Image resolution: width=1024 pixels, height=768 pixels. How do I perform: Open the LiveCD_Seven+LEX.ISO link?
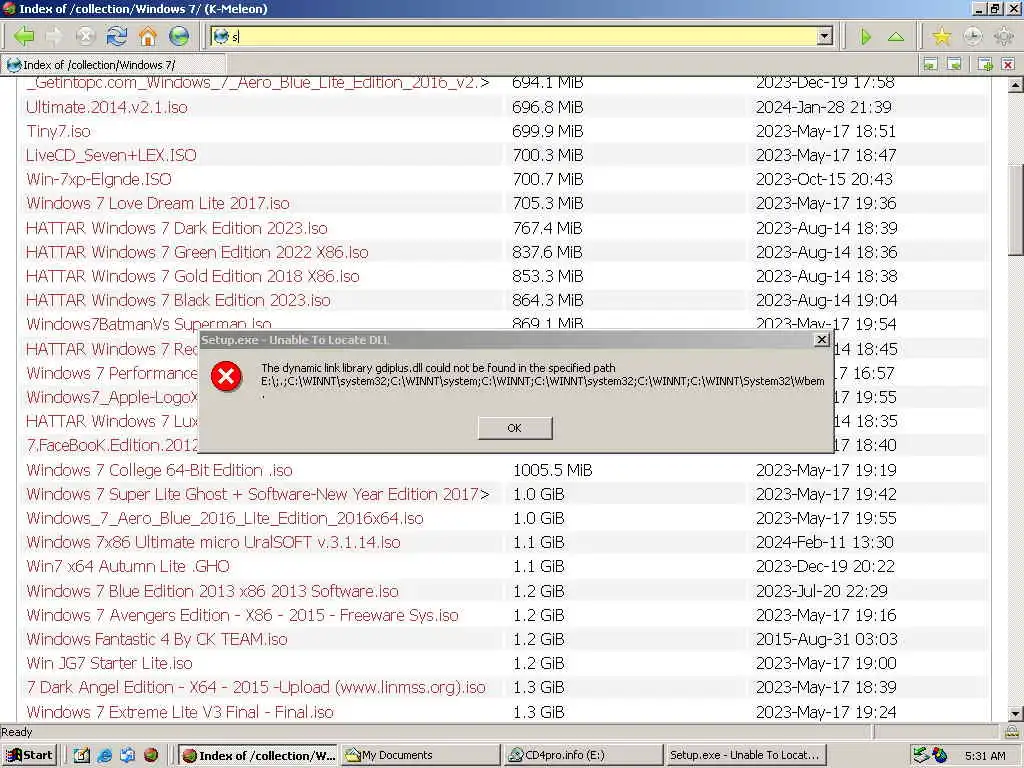(111, 155)
